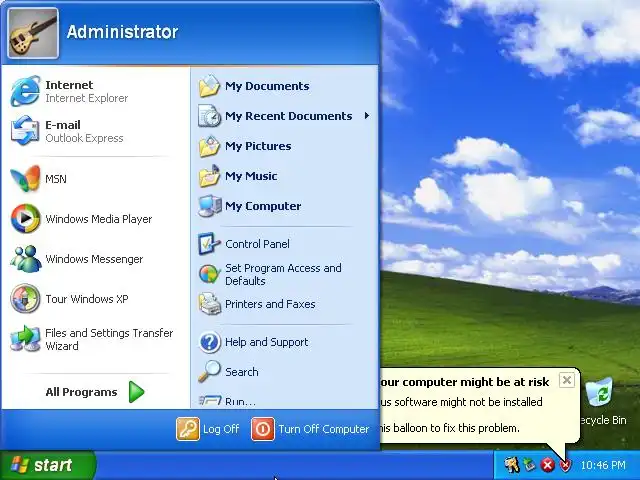Screen dimensions: 640x480
Task: Select the Run... menu entry
Action: pos(240,401)
